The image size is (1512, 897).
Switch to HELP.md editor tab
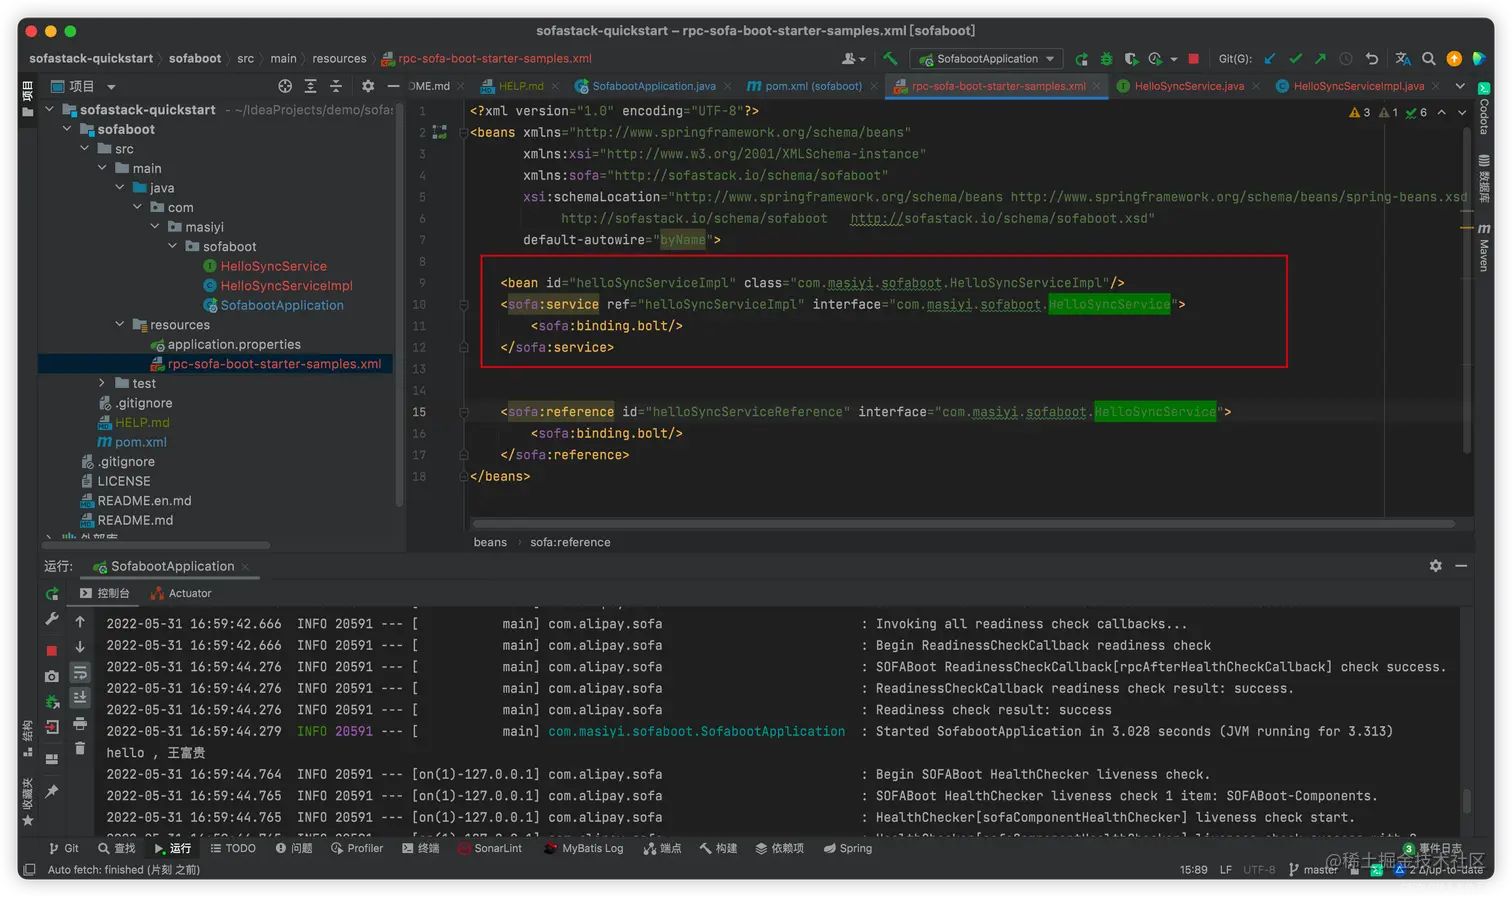520,86
